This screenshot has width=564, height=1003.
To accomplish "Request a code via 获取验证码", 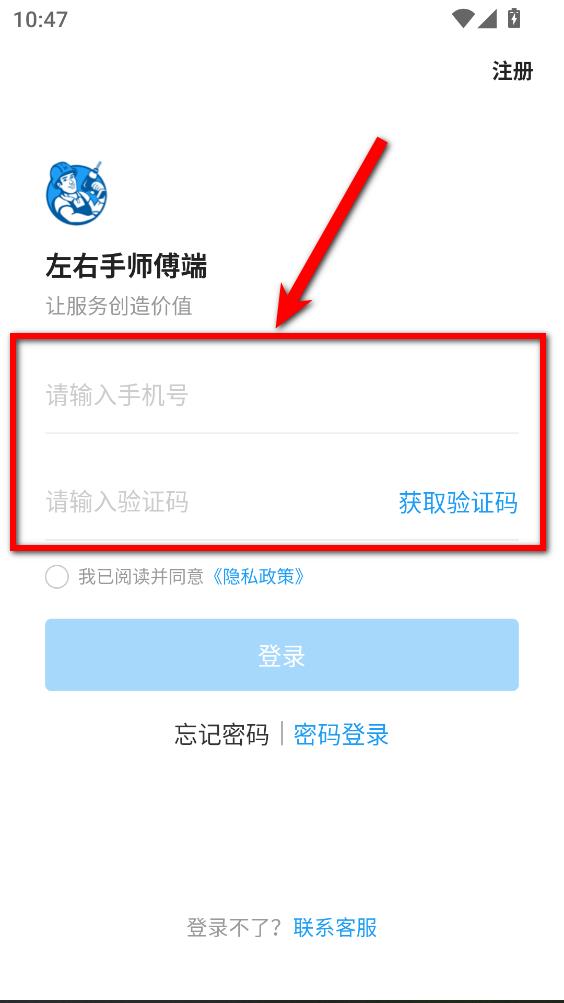I will click(x=458, y=502).
